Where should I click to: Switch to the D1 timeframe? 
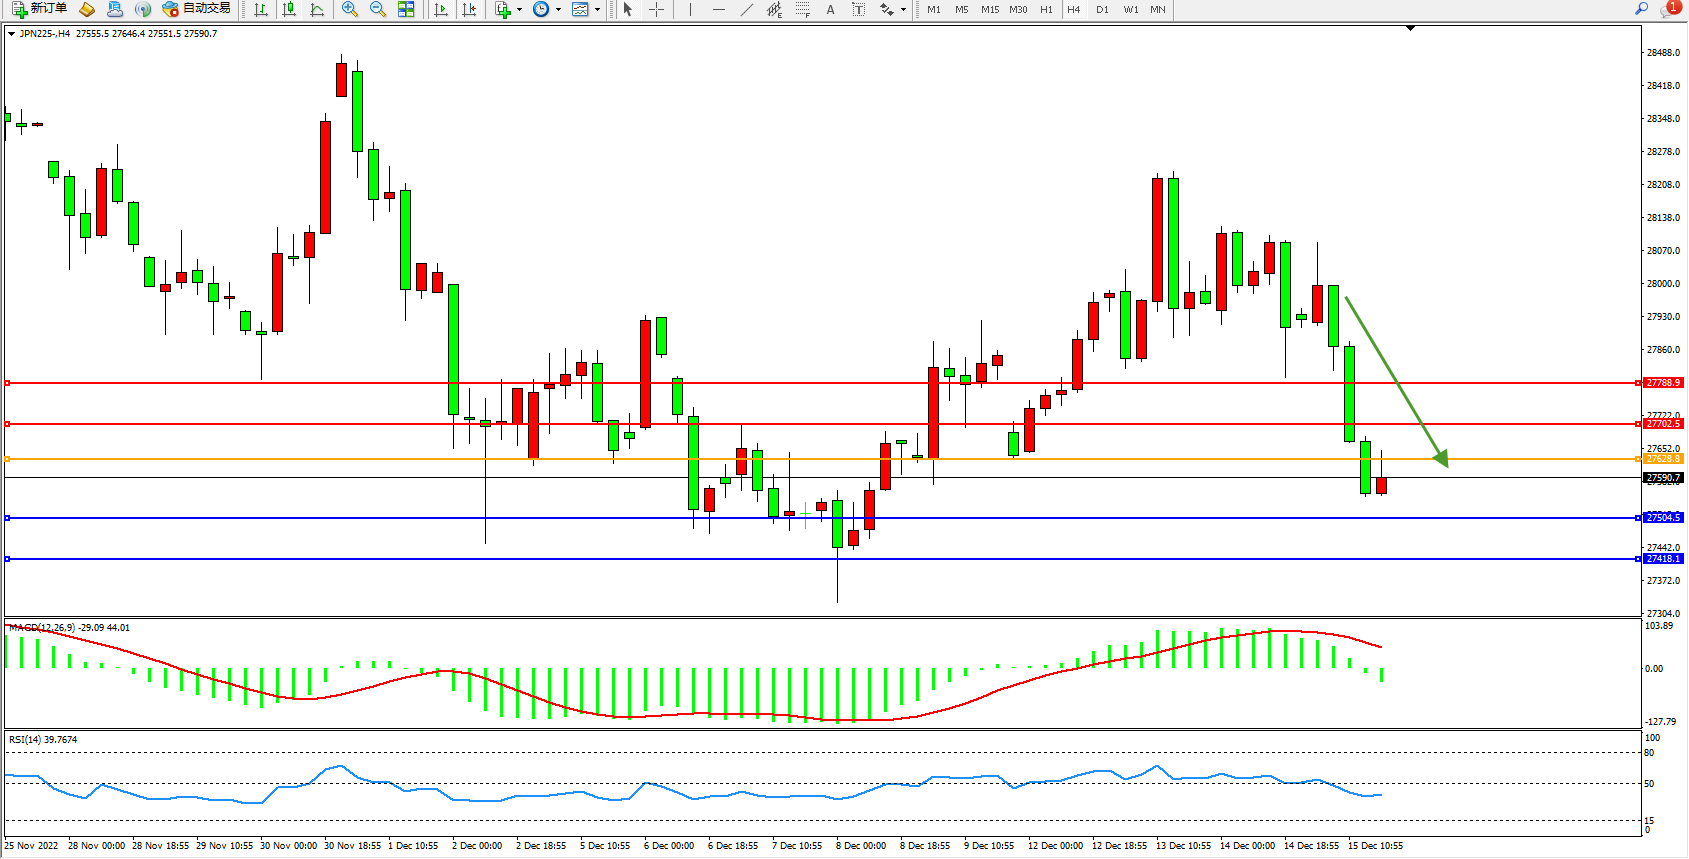point(1102,9)
